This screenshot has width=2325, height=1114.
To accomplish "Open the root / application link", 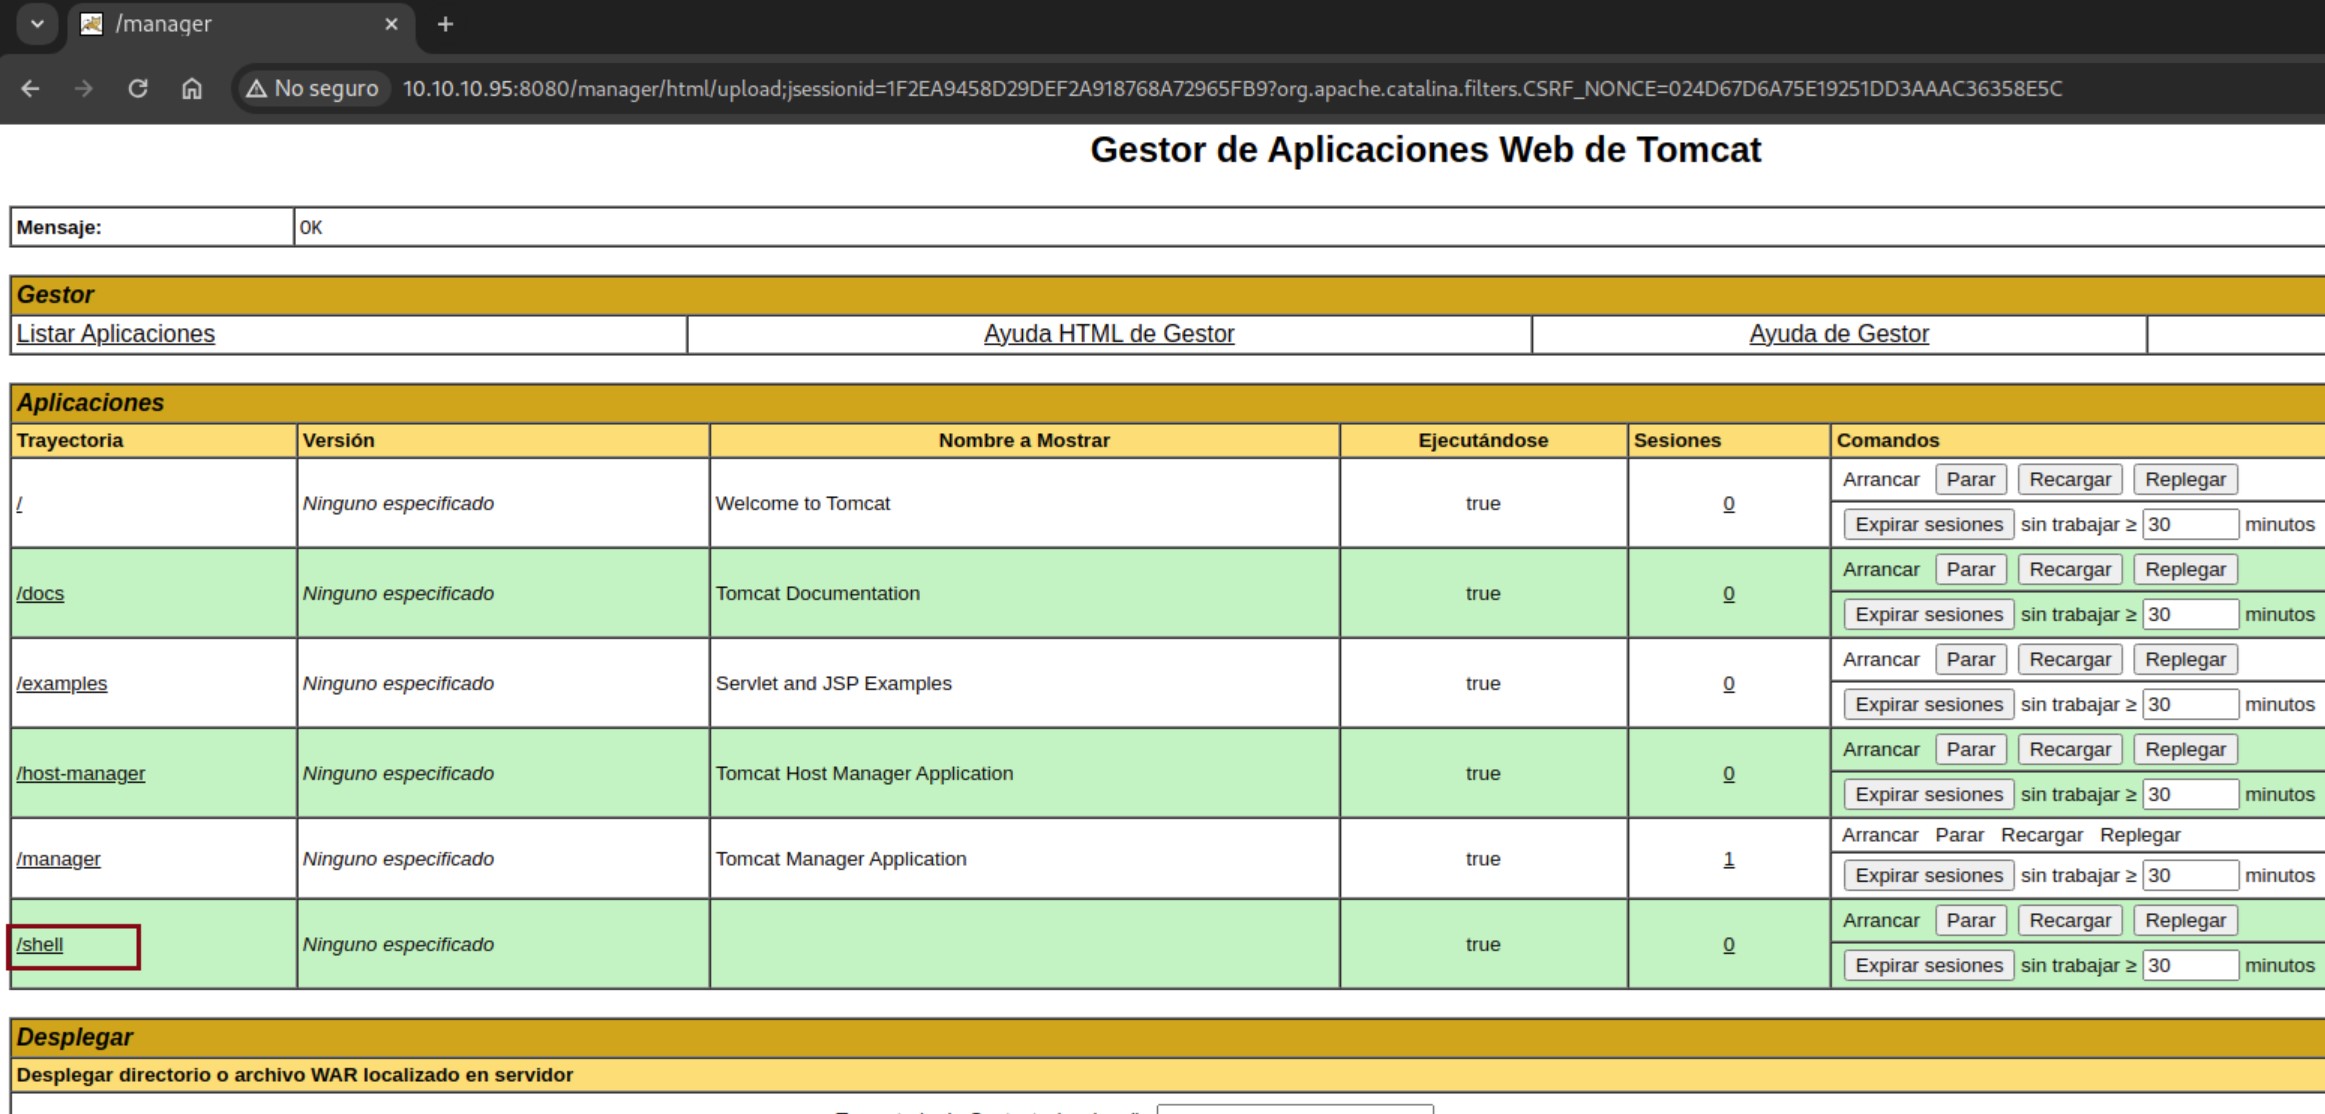I will [x=19, y=504].
